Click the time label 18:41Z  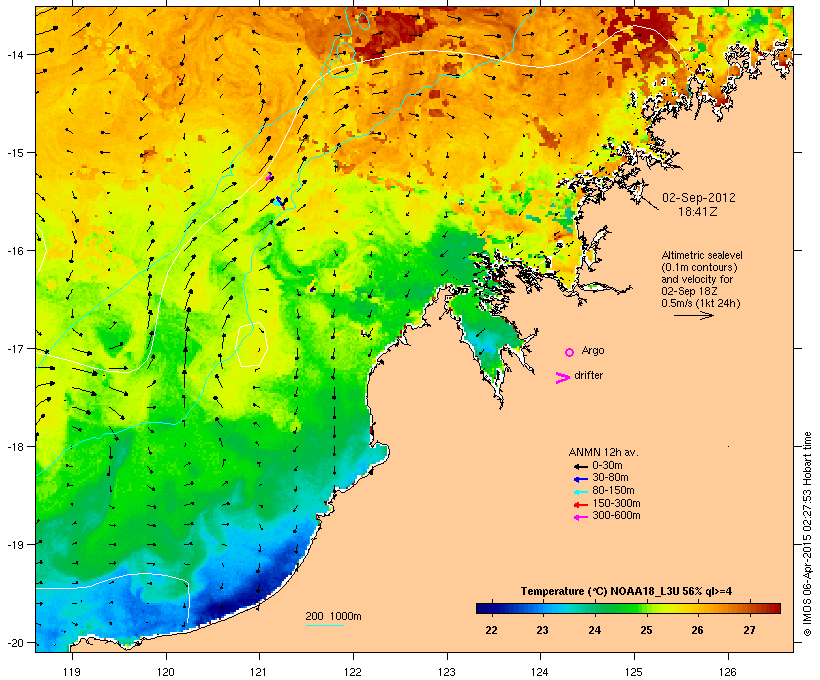tap(698, 212)
